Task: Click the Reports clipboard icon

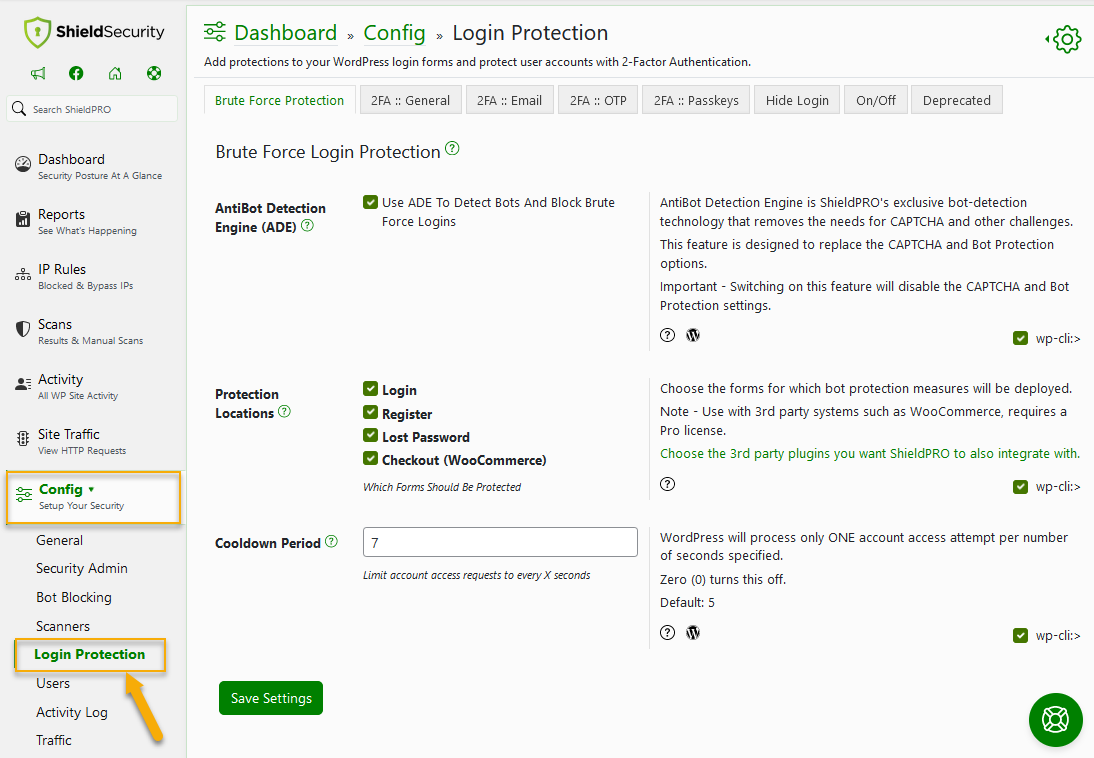Action: coord(23,219)
